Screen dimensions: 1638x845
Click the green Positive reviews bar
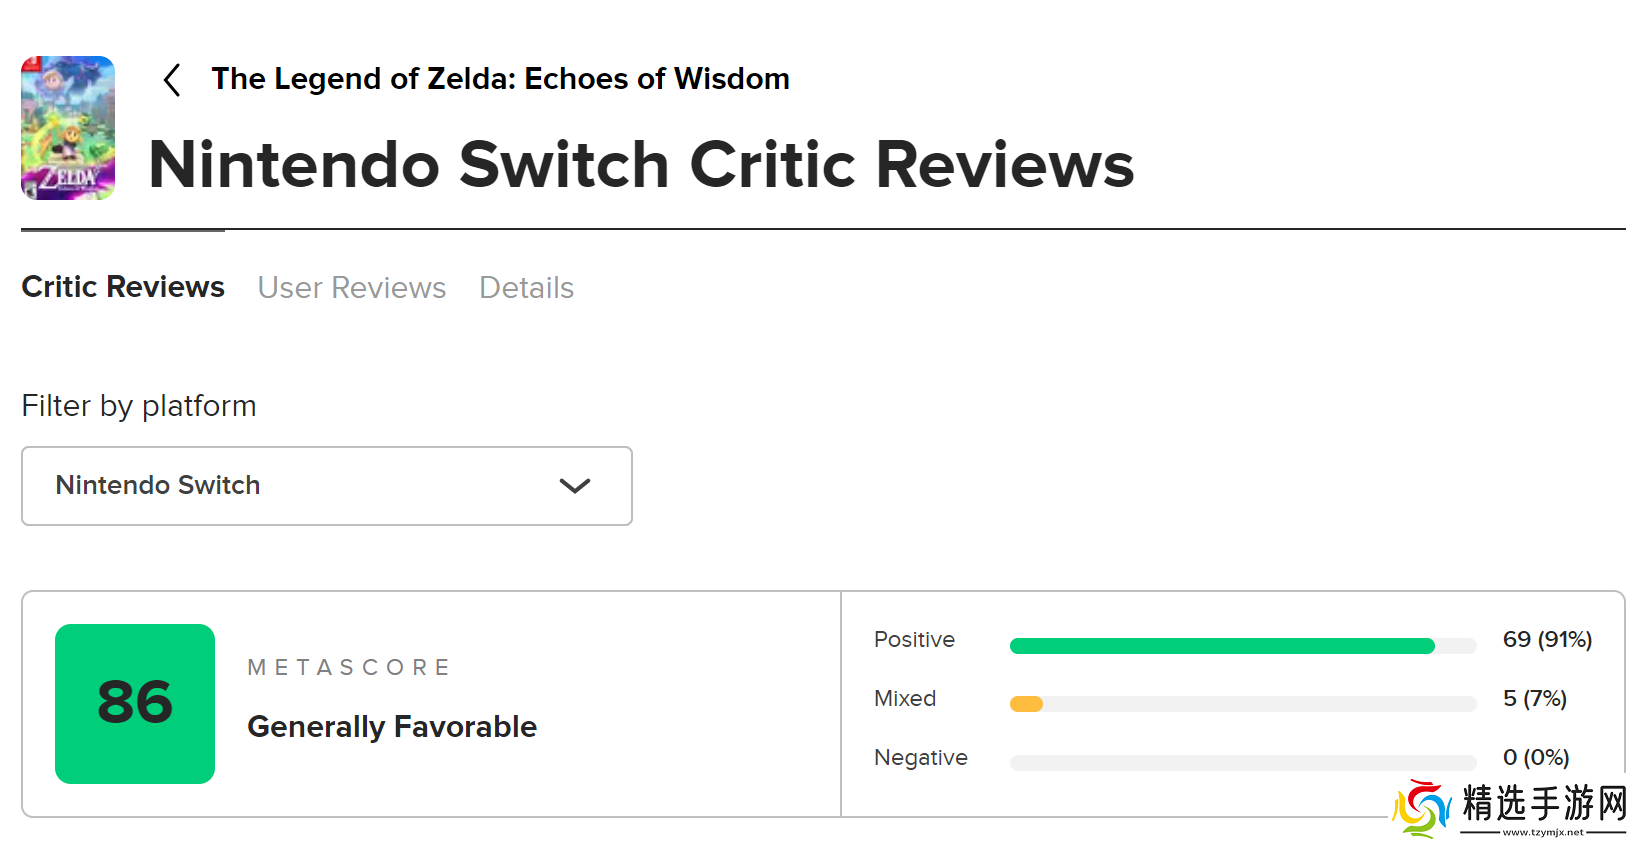pos(1222,646)
